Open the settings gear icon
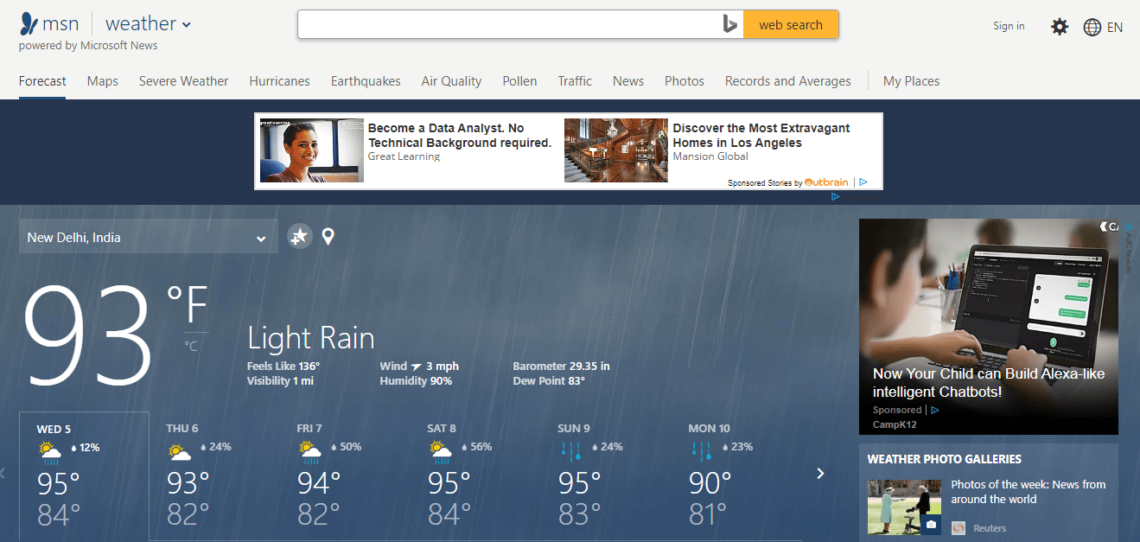The height and width of the screenshot is (542, 1140). pyautogui.click(x=1059, y=27)
